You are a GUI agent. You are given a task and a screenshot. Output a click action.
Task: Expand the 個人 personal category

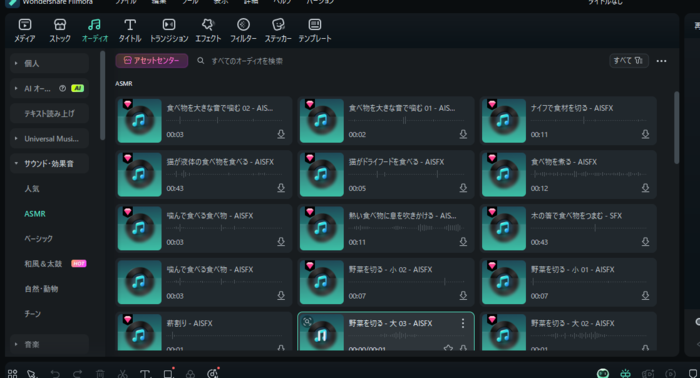pyautogui.click(x=49, y=63)
